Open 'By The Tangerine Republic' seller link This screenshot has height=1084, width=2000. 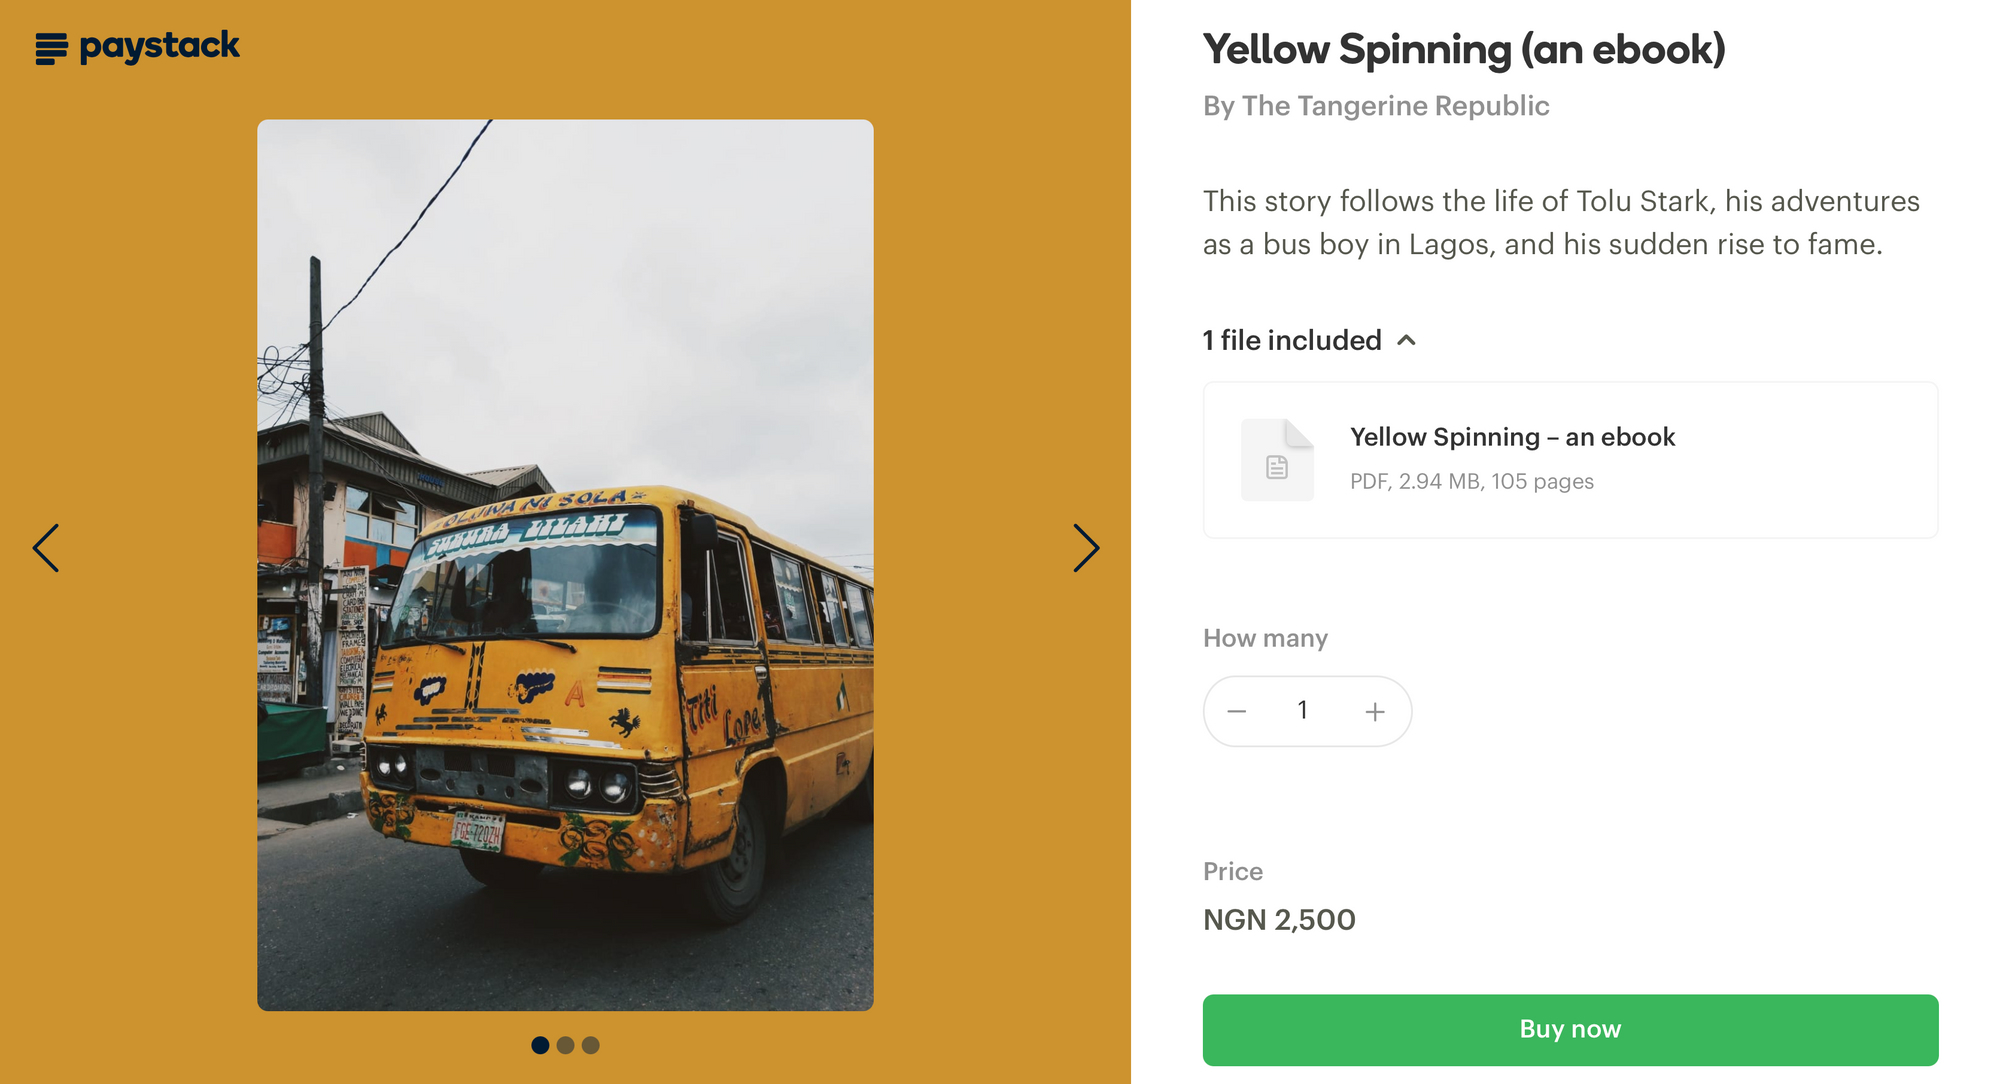1376,106
